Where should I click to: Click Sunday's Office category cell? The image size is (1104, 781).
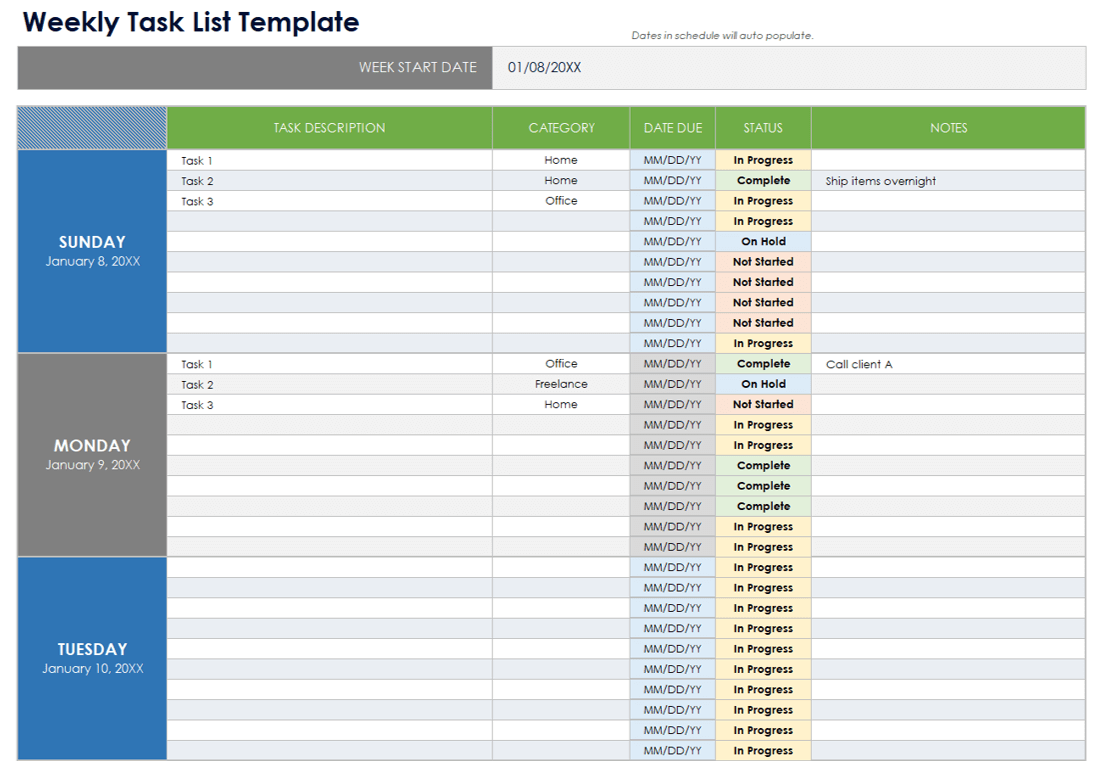561,201
